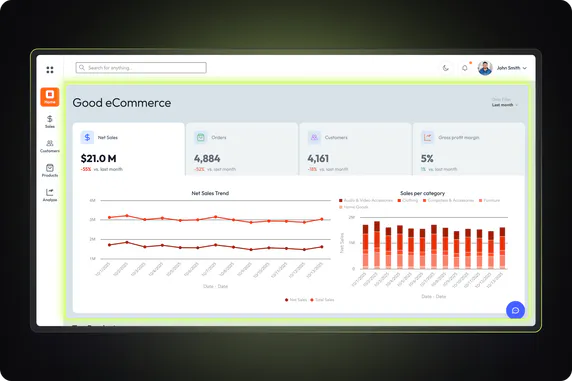The image size is (572, 381).
Task: Expand the John Smith account menu
Action: [x=512, y=68]
